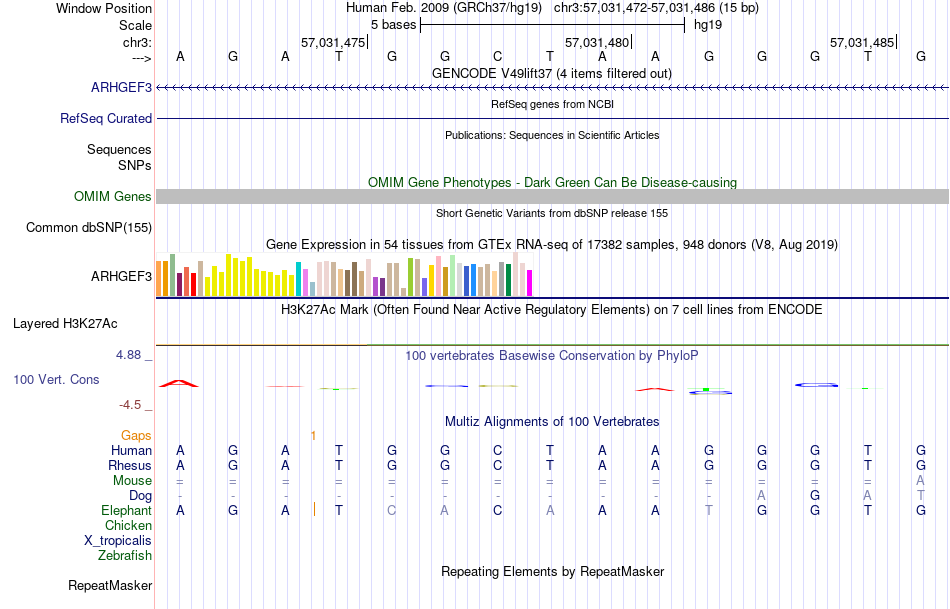Click the green OMIM Gene Phenotypes title
This screenshot has width=950, height=609.
[553, 182]
